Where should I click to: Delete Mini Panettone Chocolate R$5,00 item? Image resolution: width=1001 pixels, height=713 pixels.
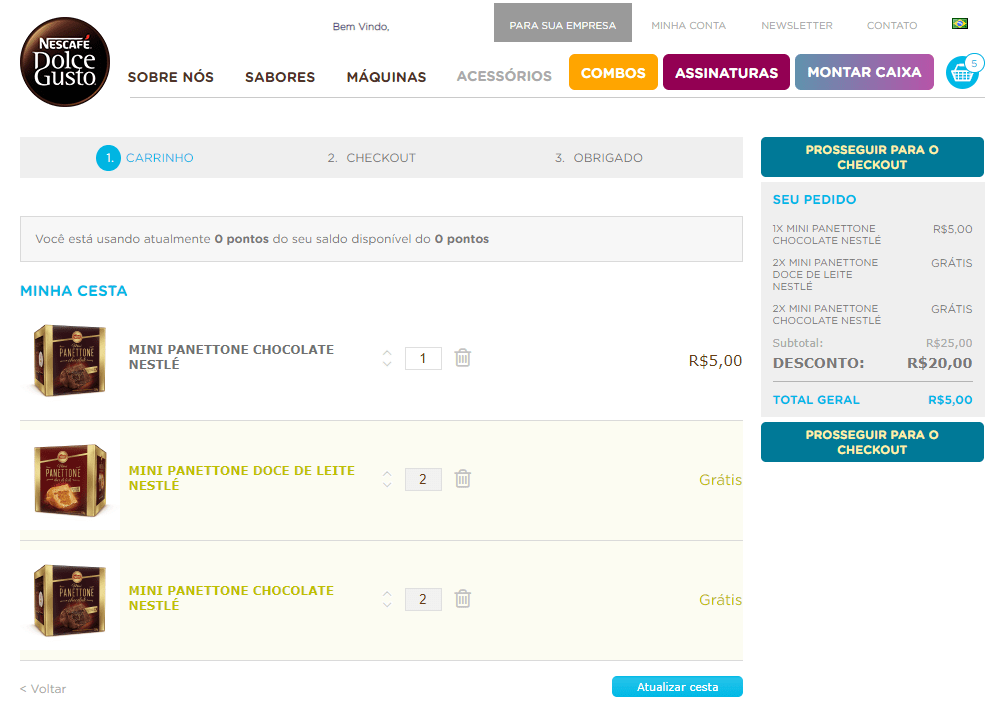462,358
